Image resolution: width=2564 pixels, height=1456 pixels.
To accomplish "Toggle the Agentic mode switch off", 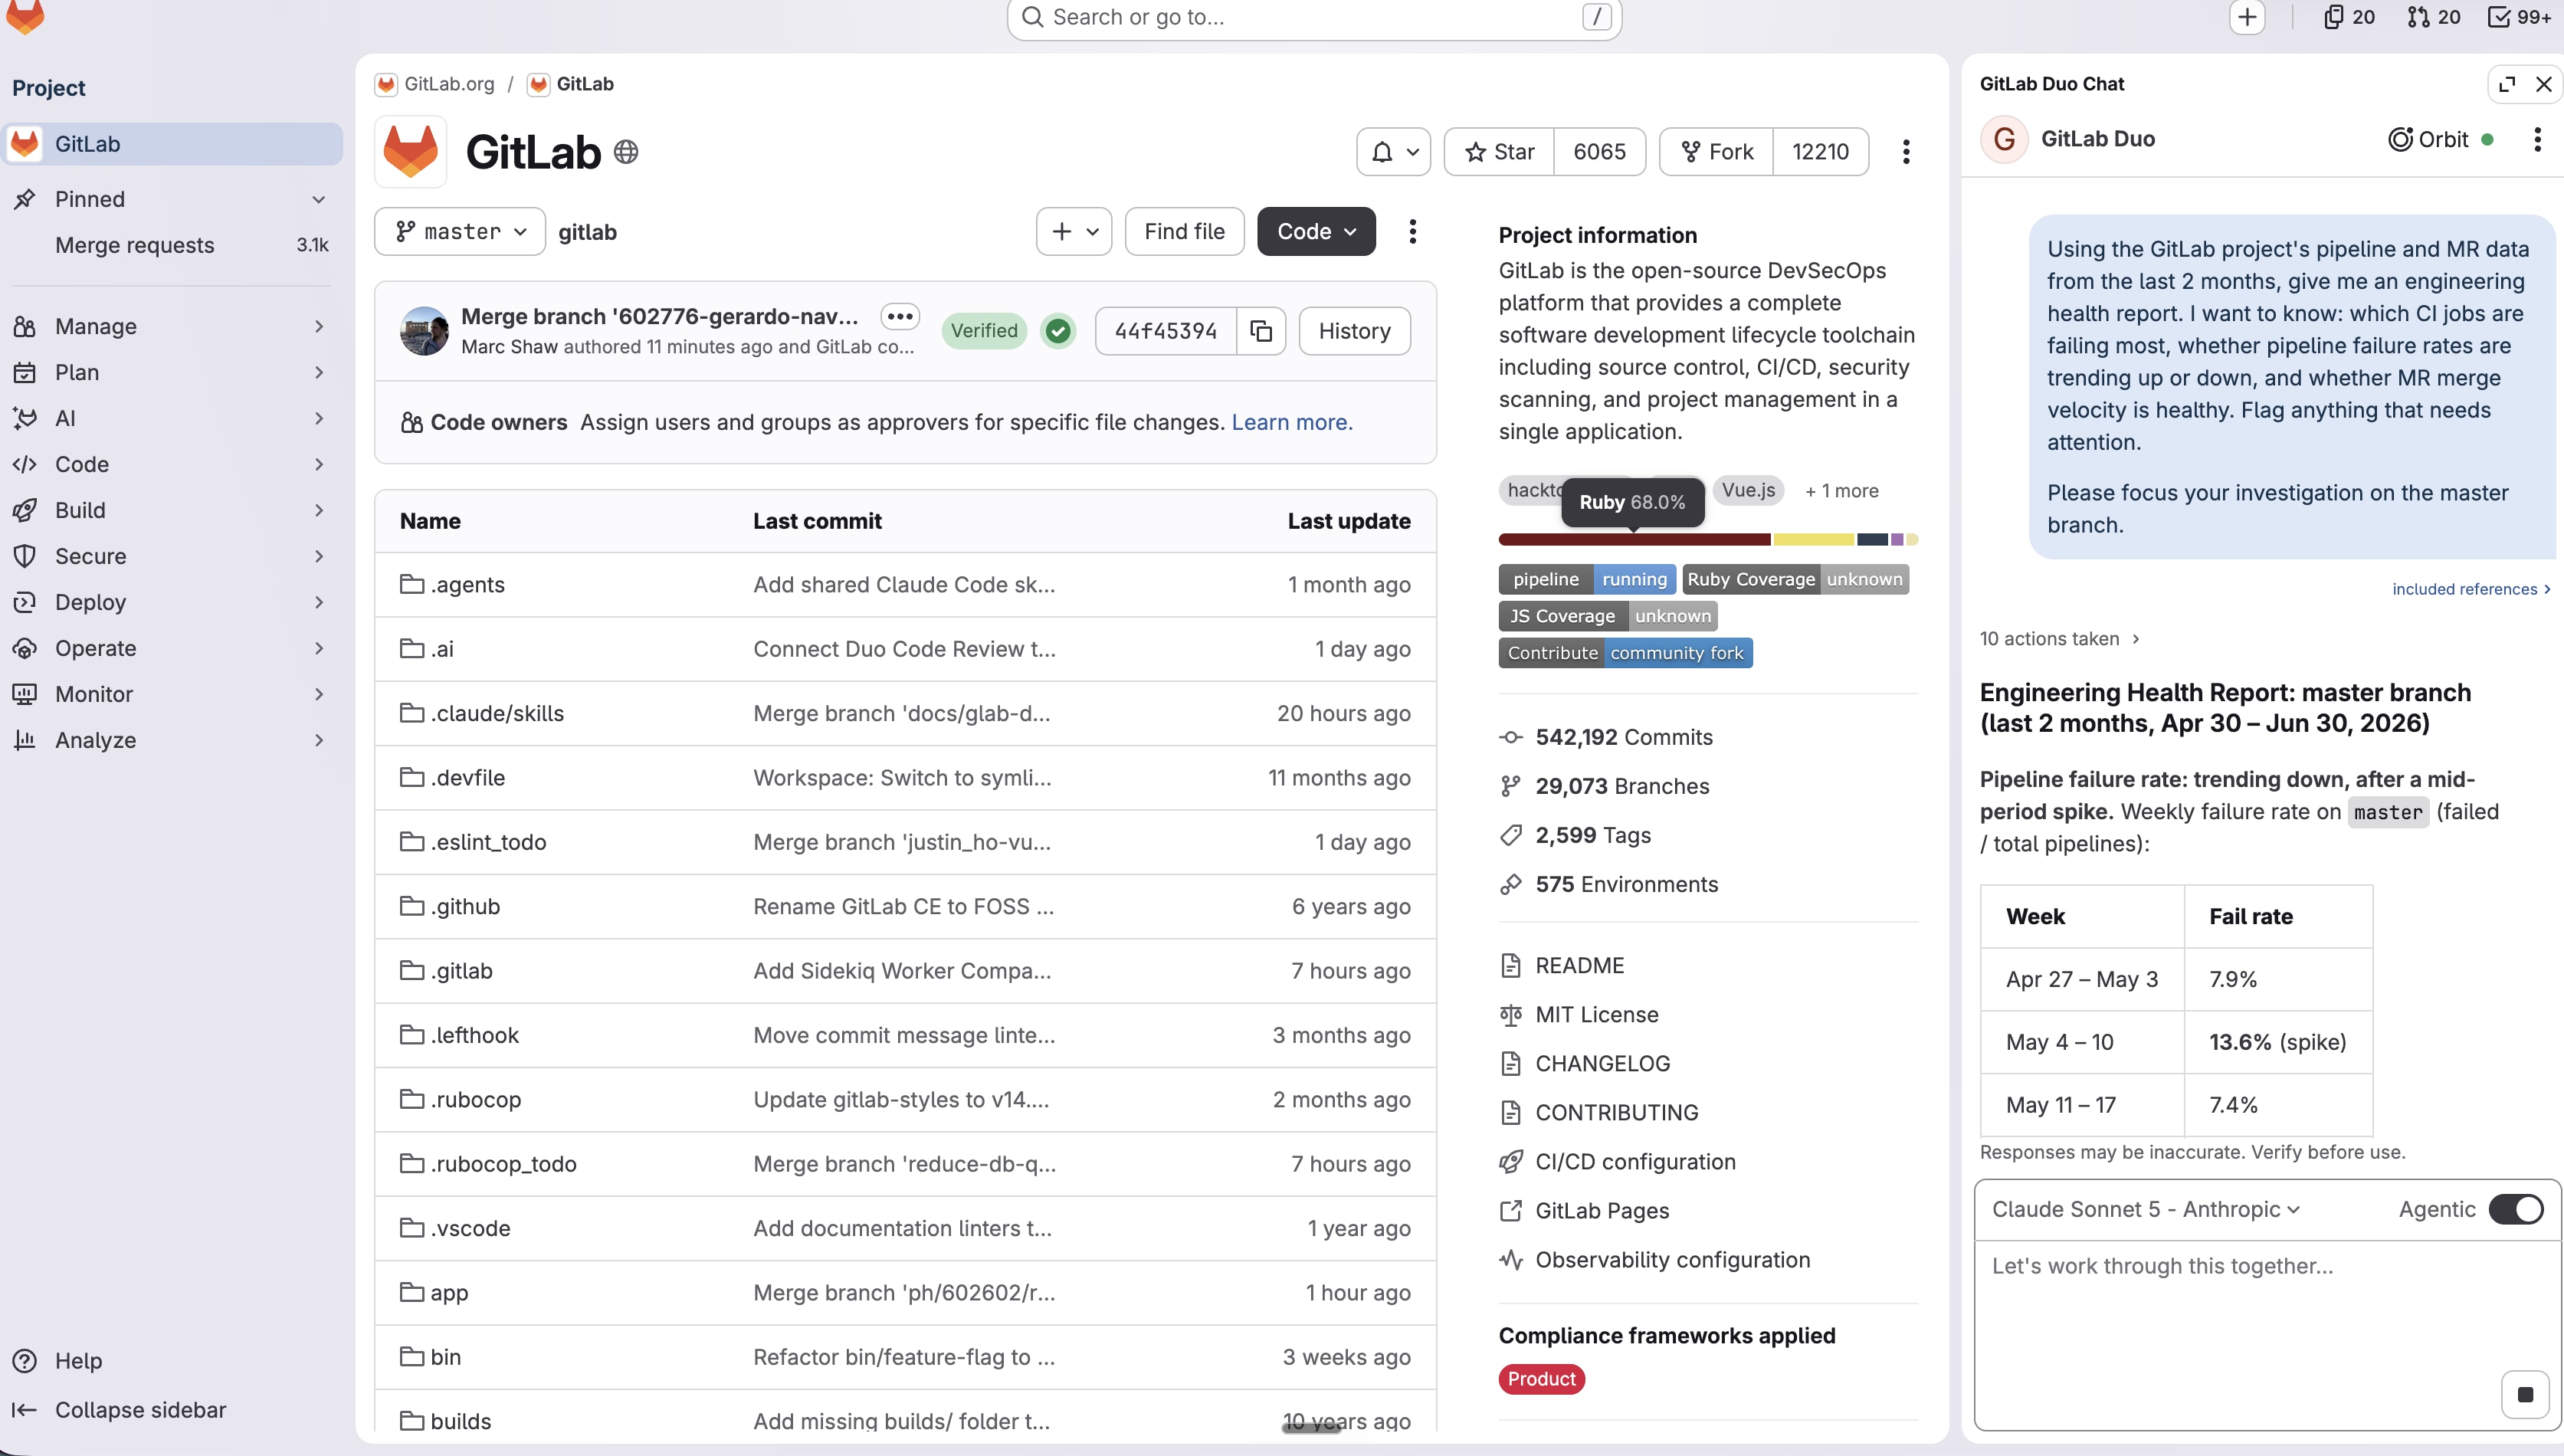I will pyautogui.click(x=2516, y=1209).
